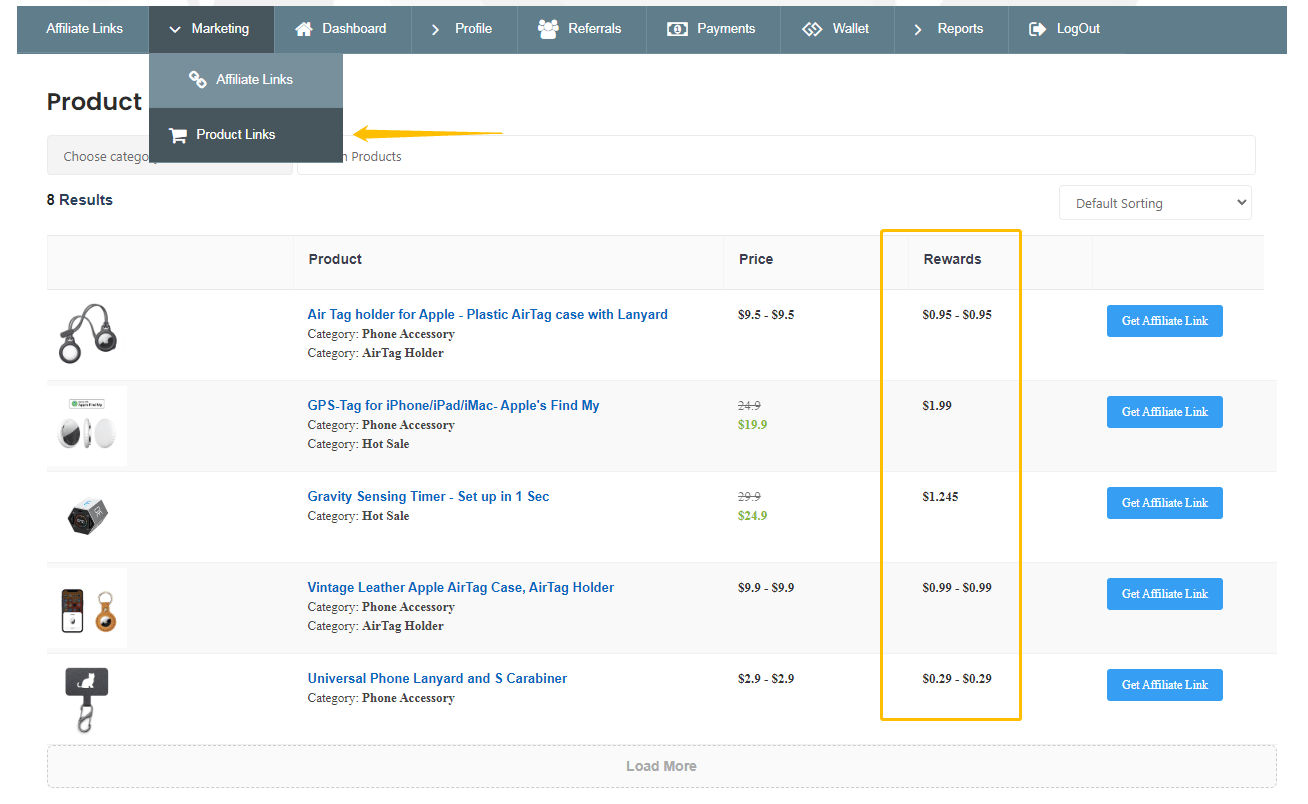Get affiliate link for Universal Phone Lanyard
The height and width of the screenshot is (804, 1308).
1164,685
